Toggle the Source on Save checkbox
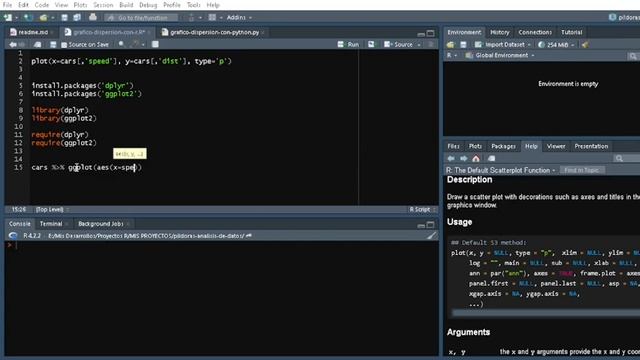This screenshot has width=640, height=360. [64, 45]
